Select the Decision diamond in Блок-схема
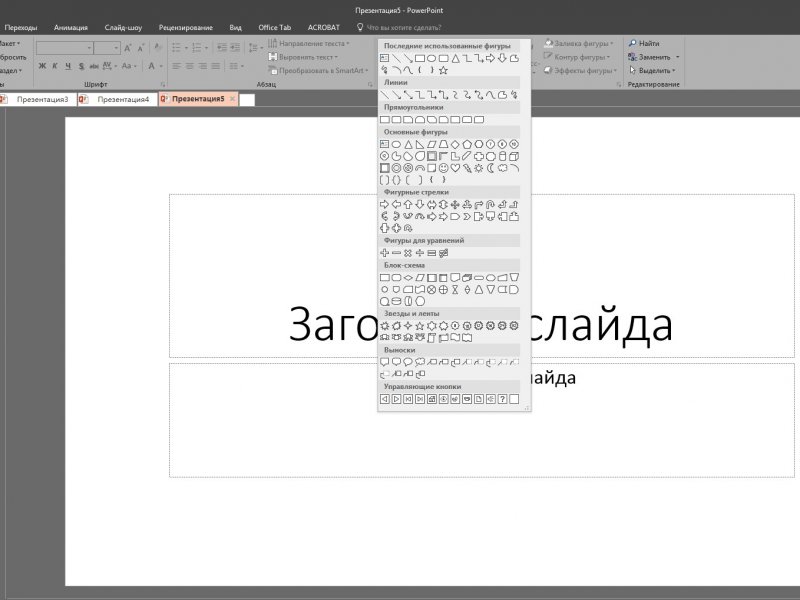The image size is (800, 600). [408, 278]
